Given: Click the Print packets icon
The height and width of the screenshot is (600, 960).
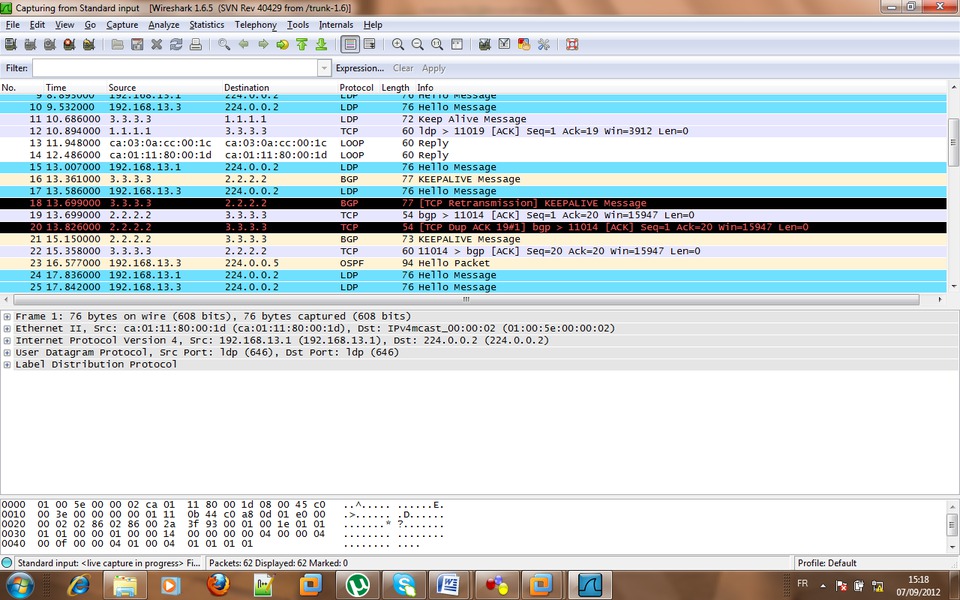Looking at the screenshot, I should pos(196,44).
